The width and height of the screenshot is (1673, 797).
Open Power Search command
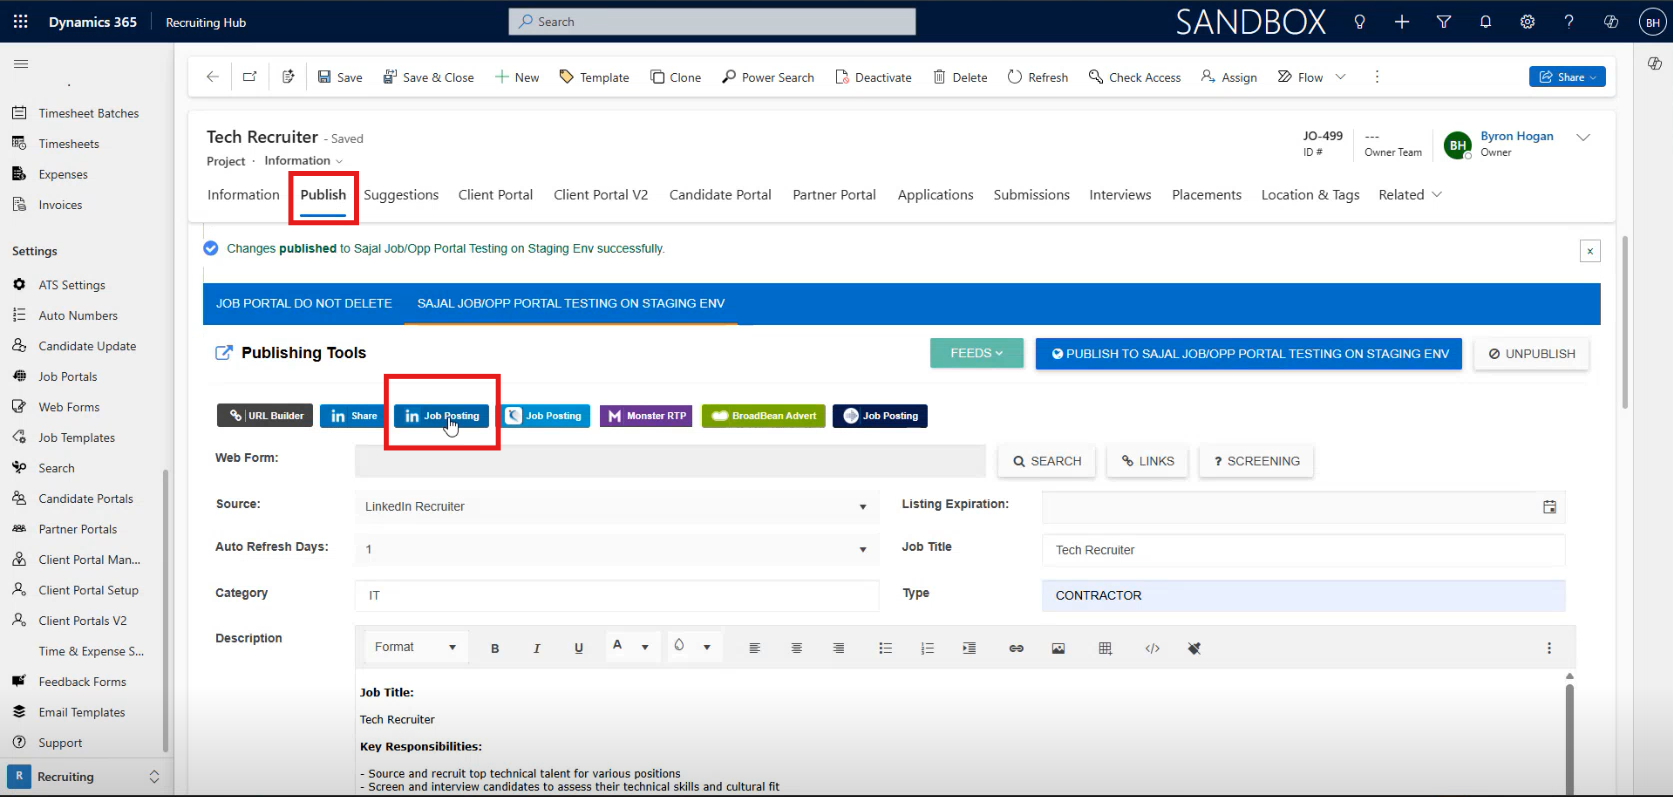(768, 77)
